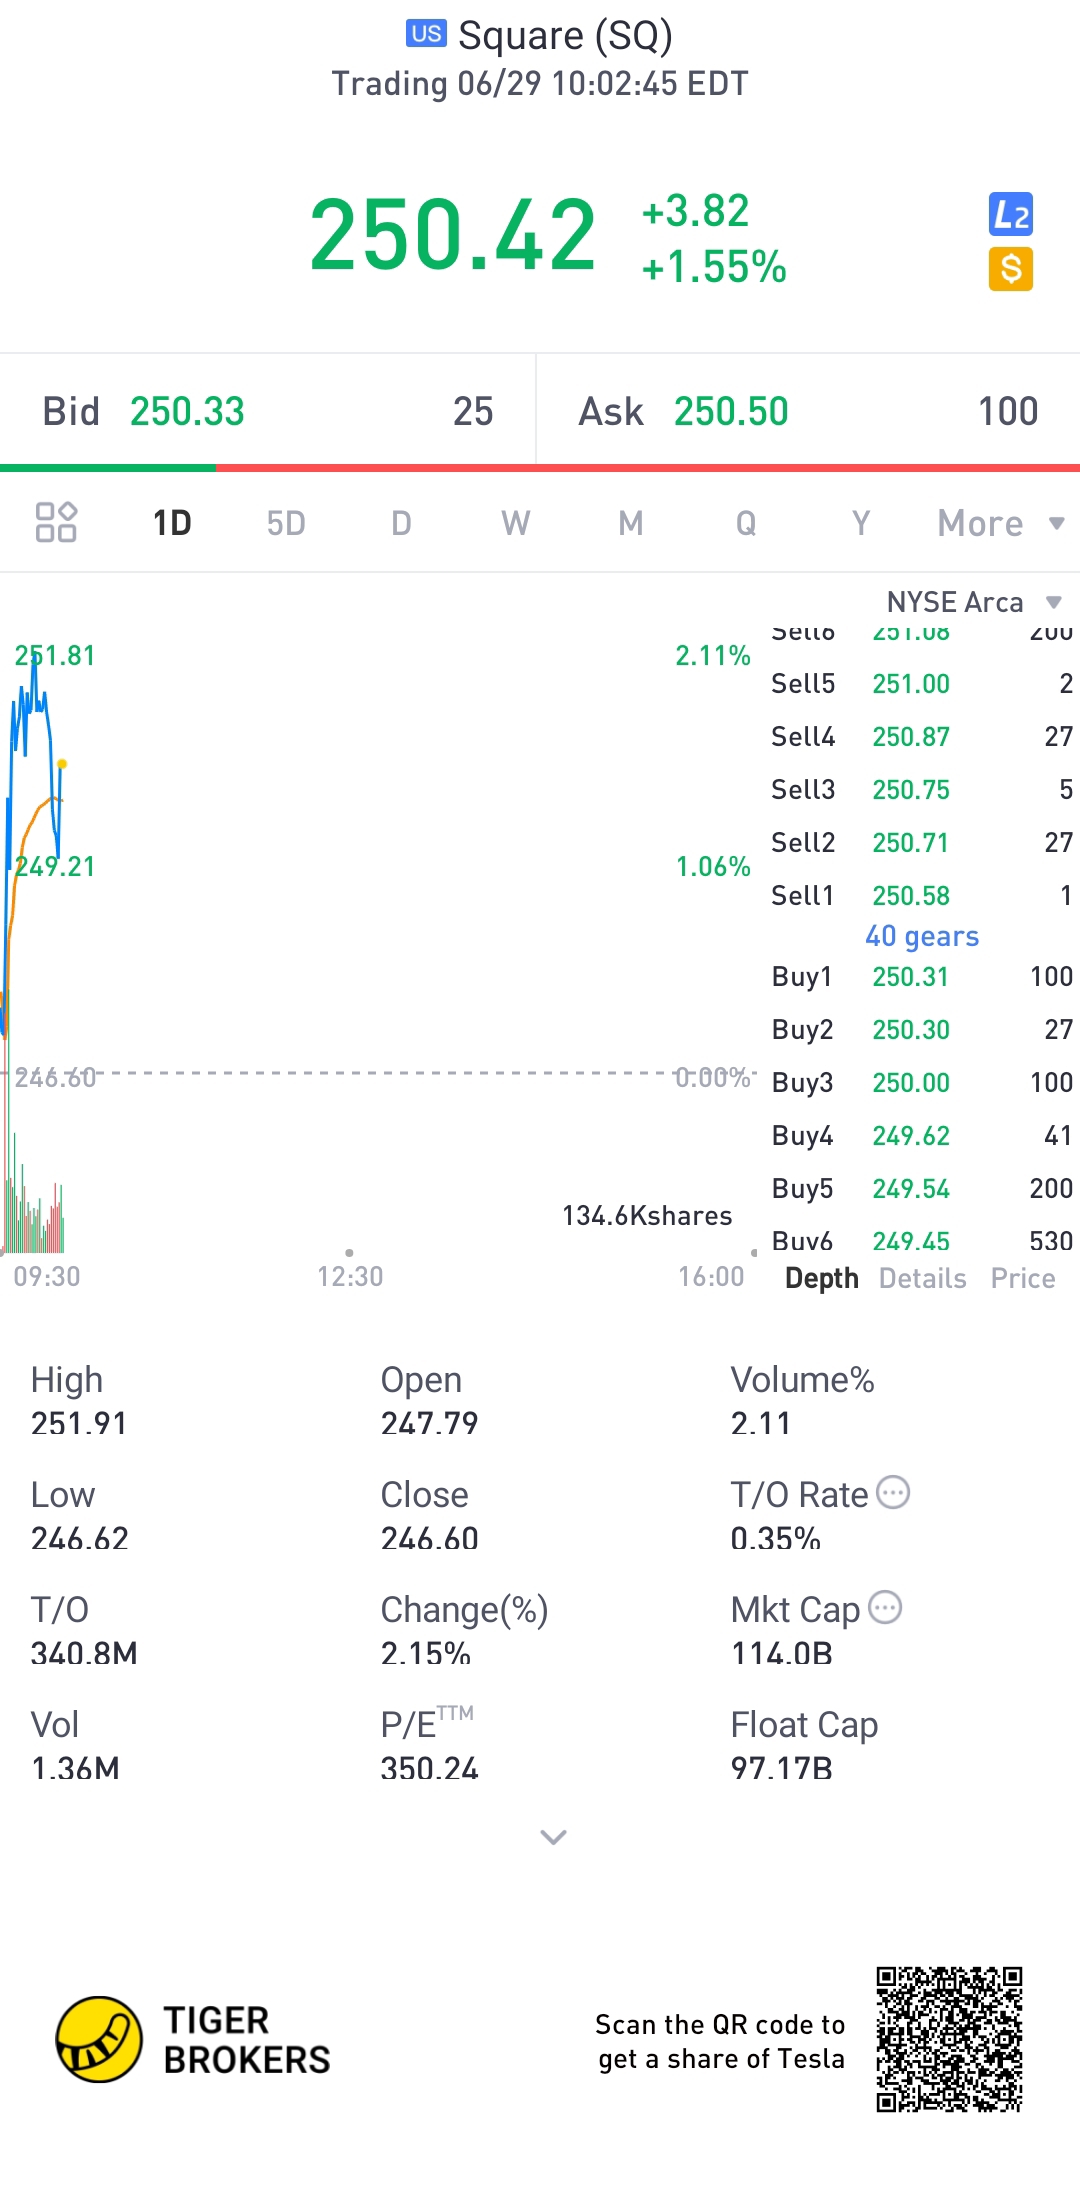1080x2198 pixels.
Task: Open the More timeframes dropdown
Action: coord(1001,523)
